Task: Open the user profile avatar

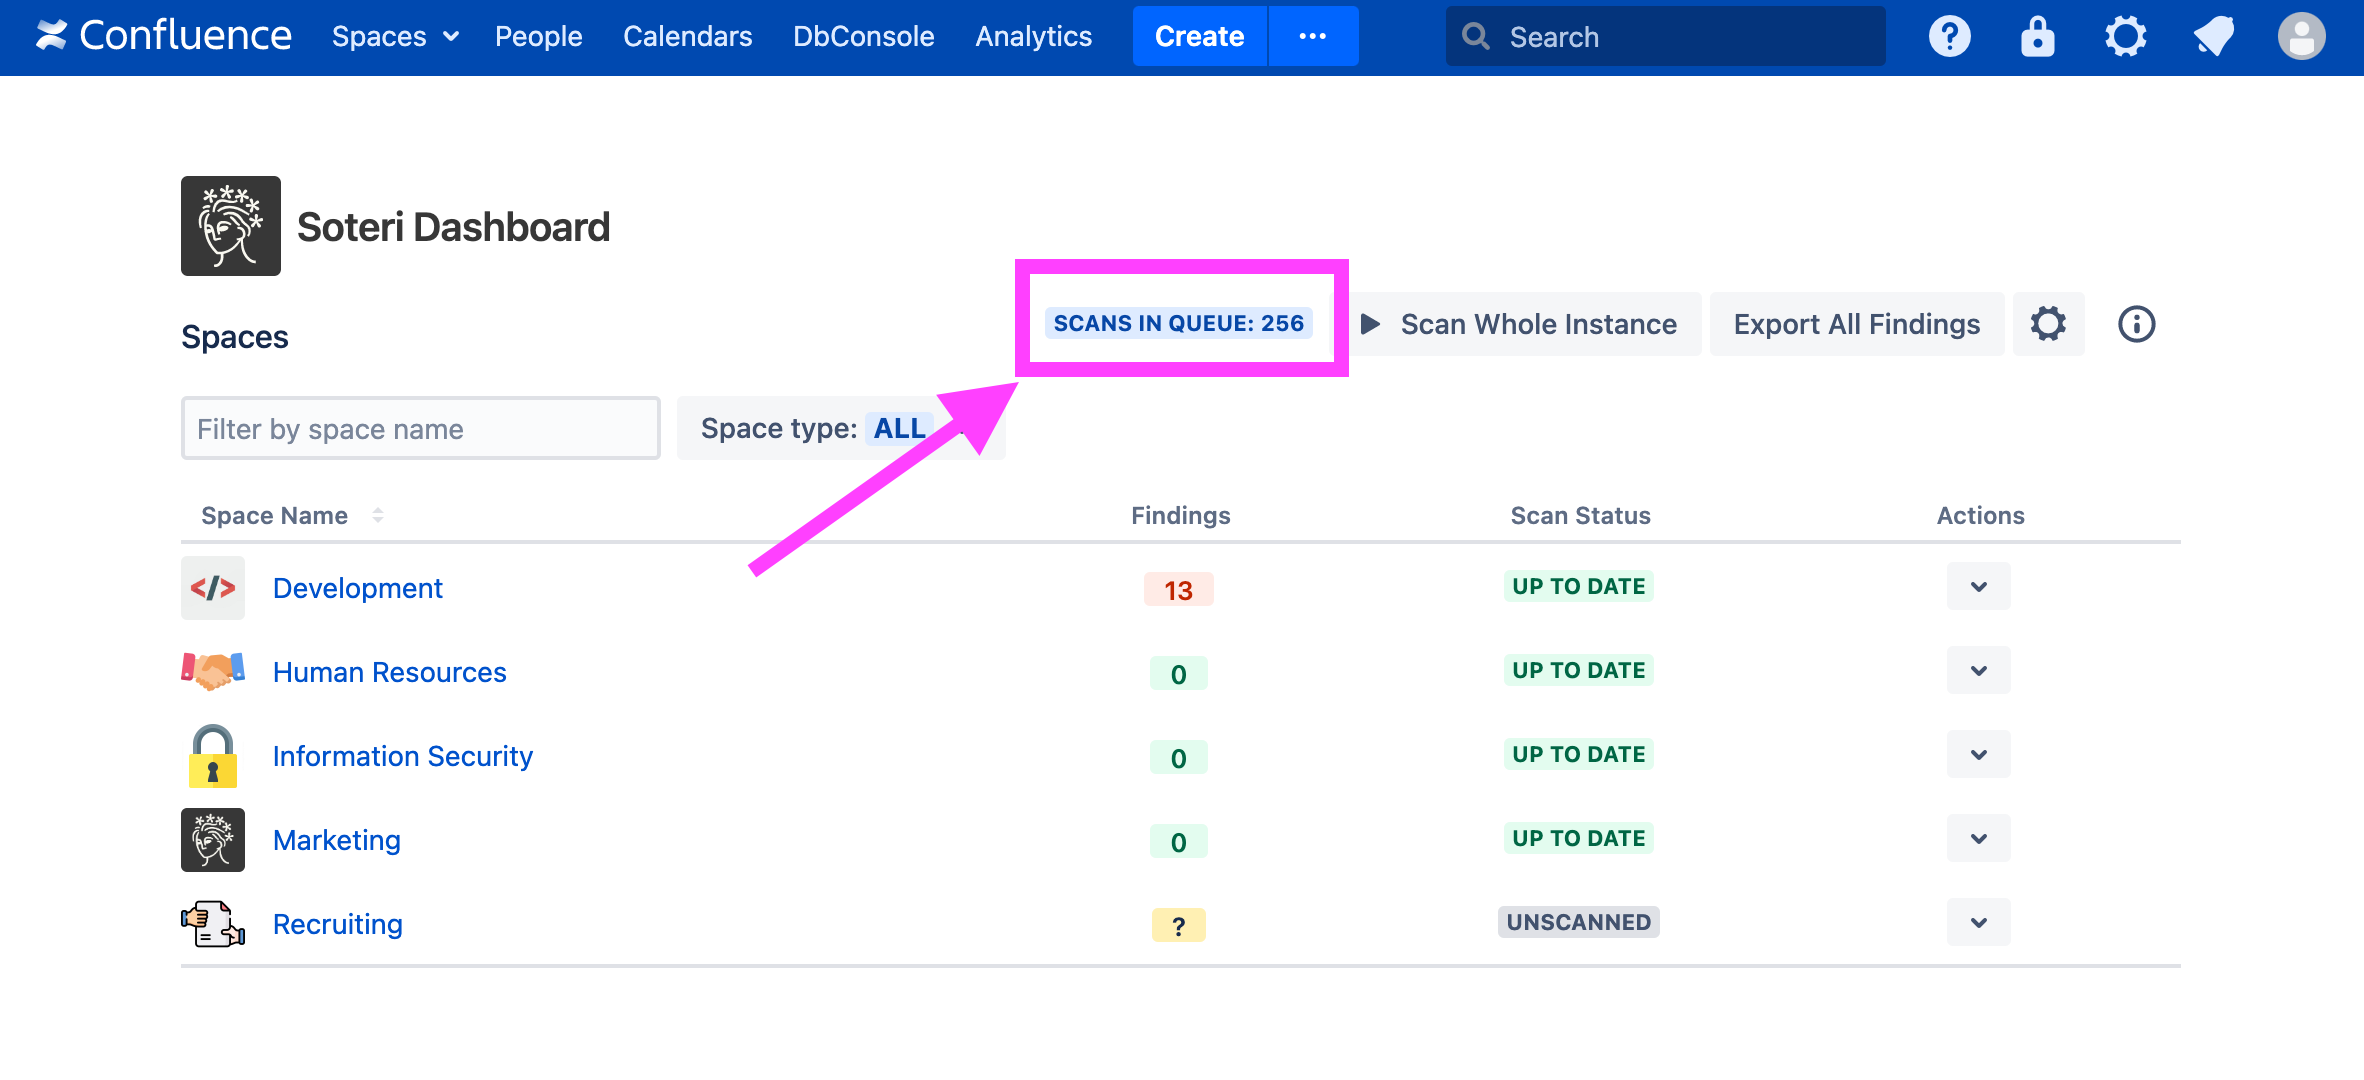Action: coord(2301,37)
